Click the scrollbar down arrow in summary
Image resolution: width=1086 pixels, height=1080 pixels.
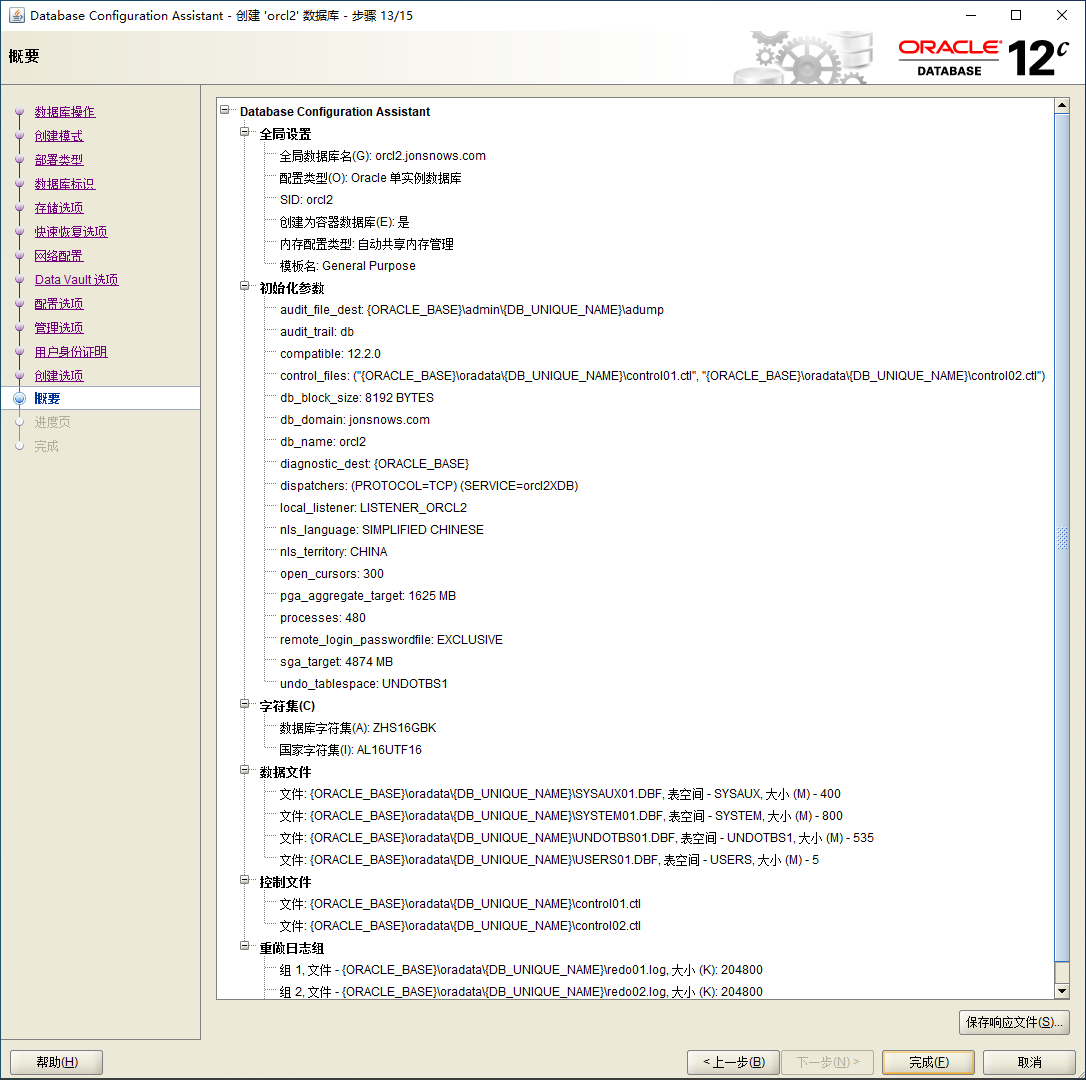click(1062, 990)
